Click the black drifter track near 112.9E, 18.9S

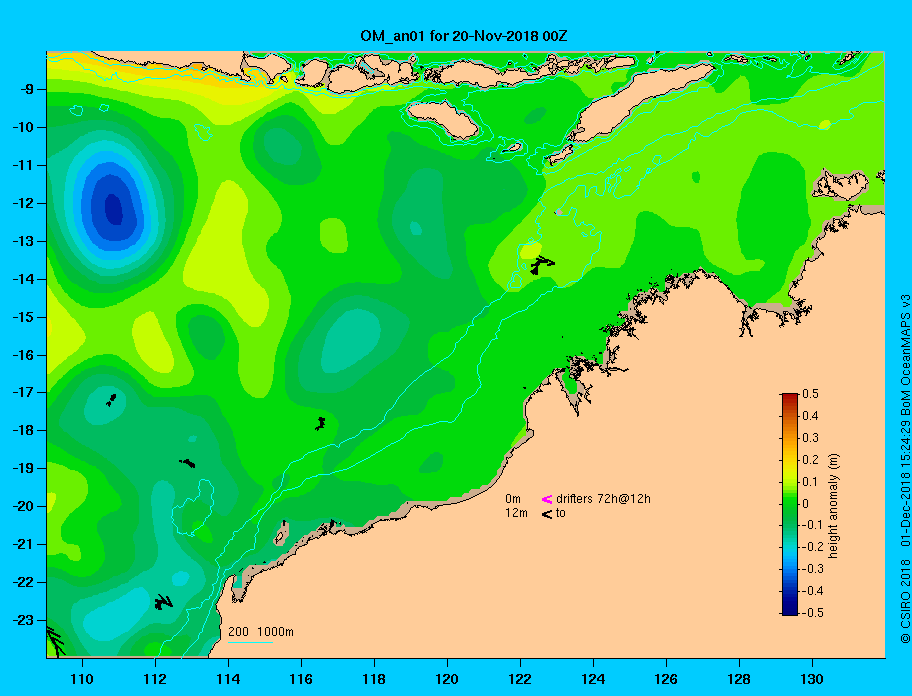pyautogui.click(x=187, y=463)
